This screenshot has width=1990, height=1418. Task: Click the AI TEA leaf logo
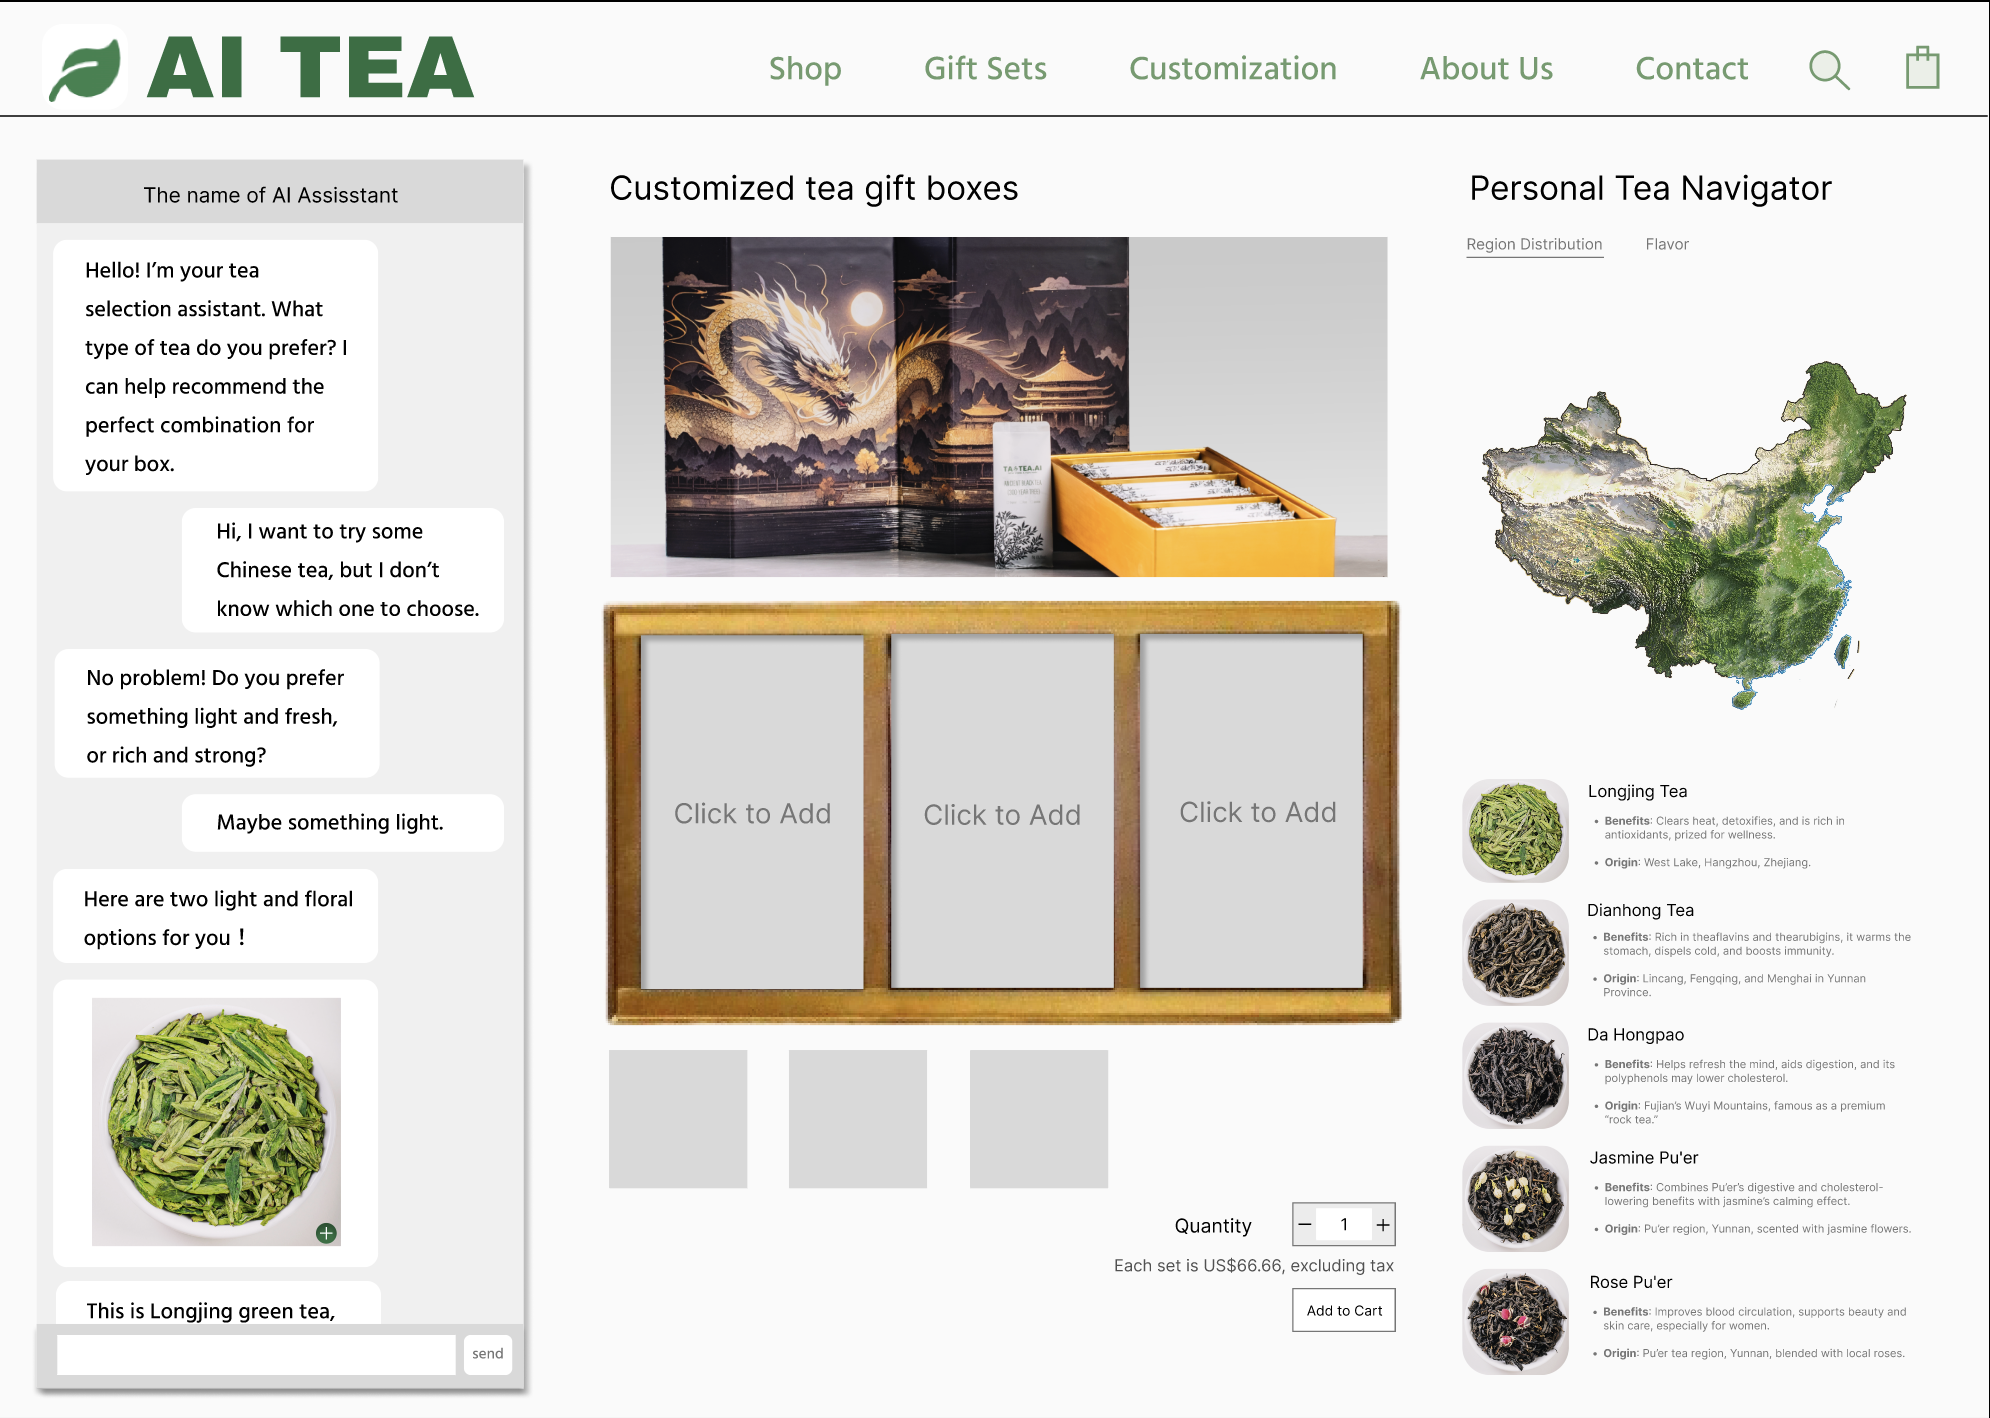pos(86,68)
